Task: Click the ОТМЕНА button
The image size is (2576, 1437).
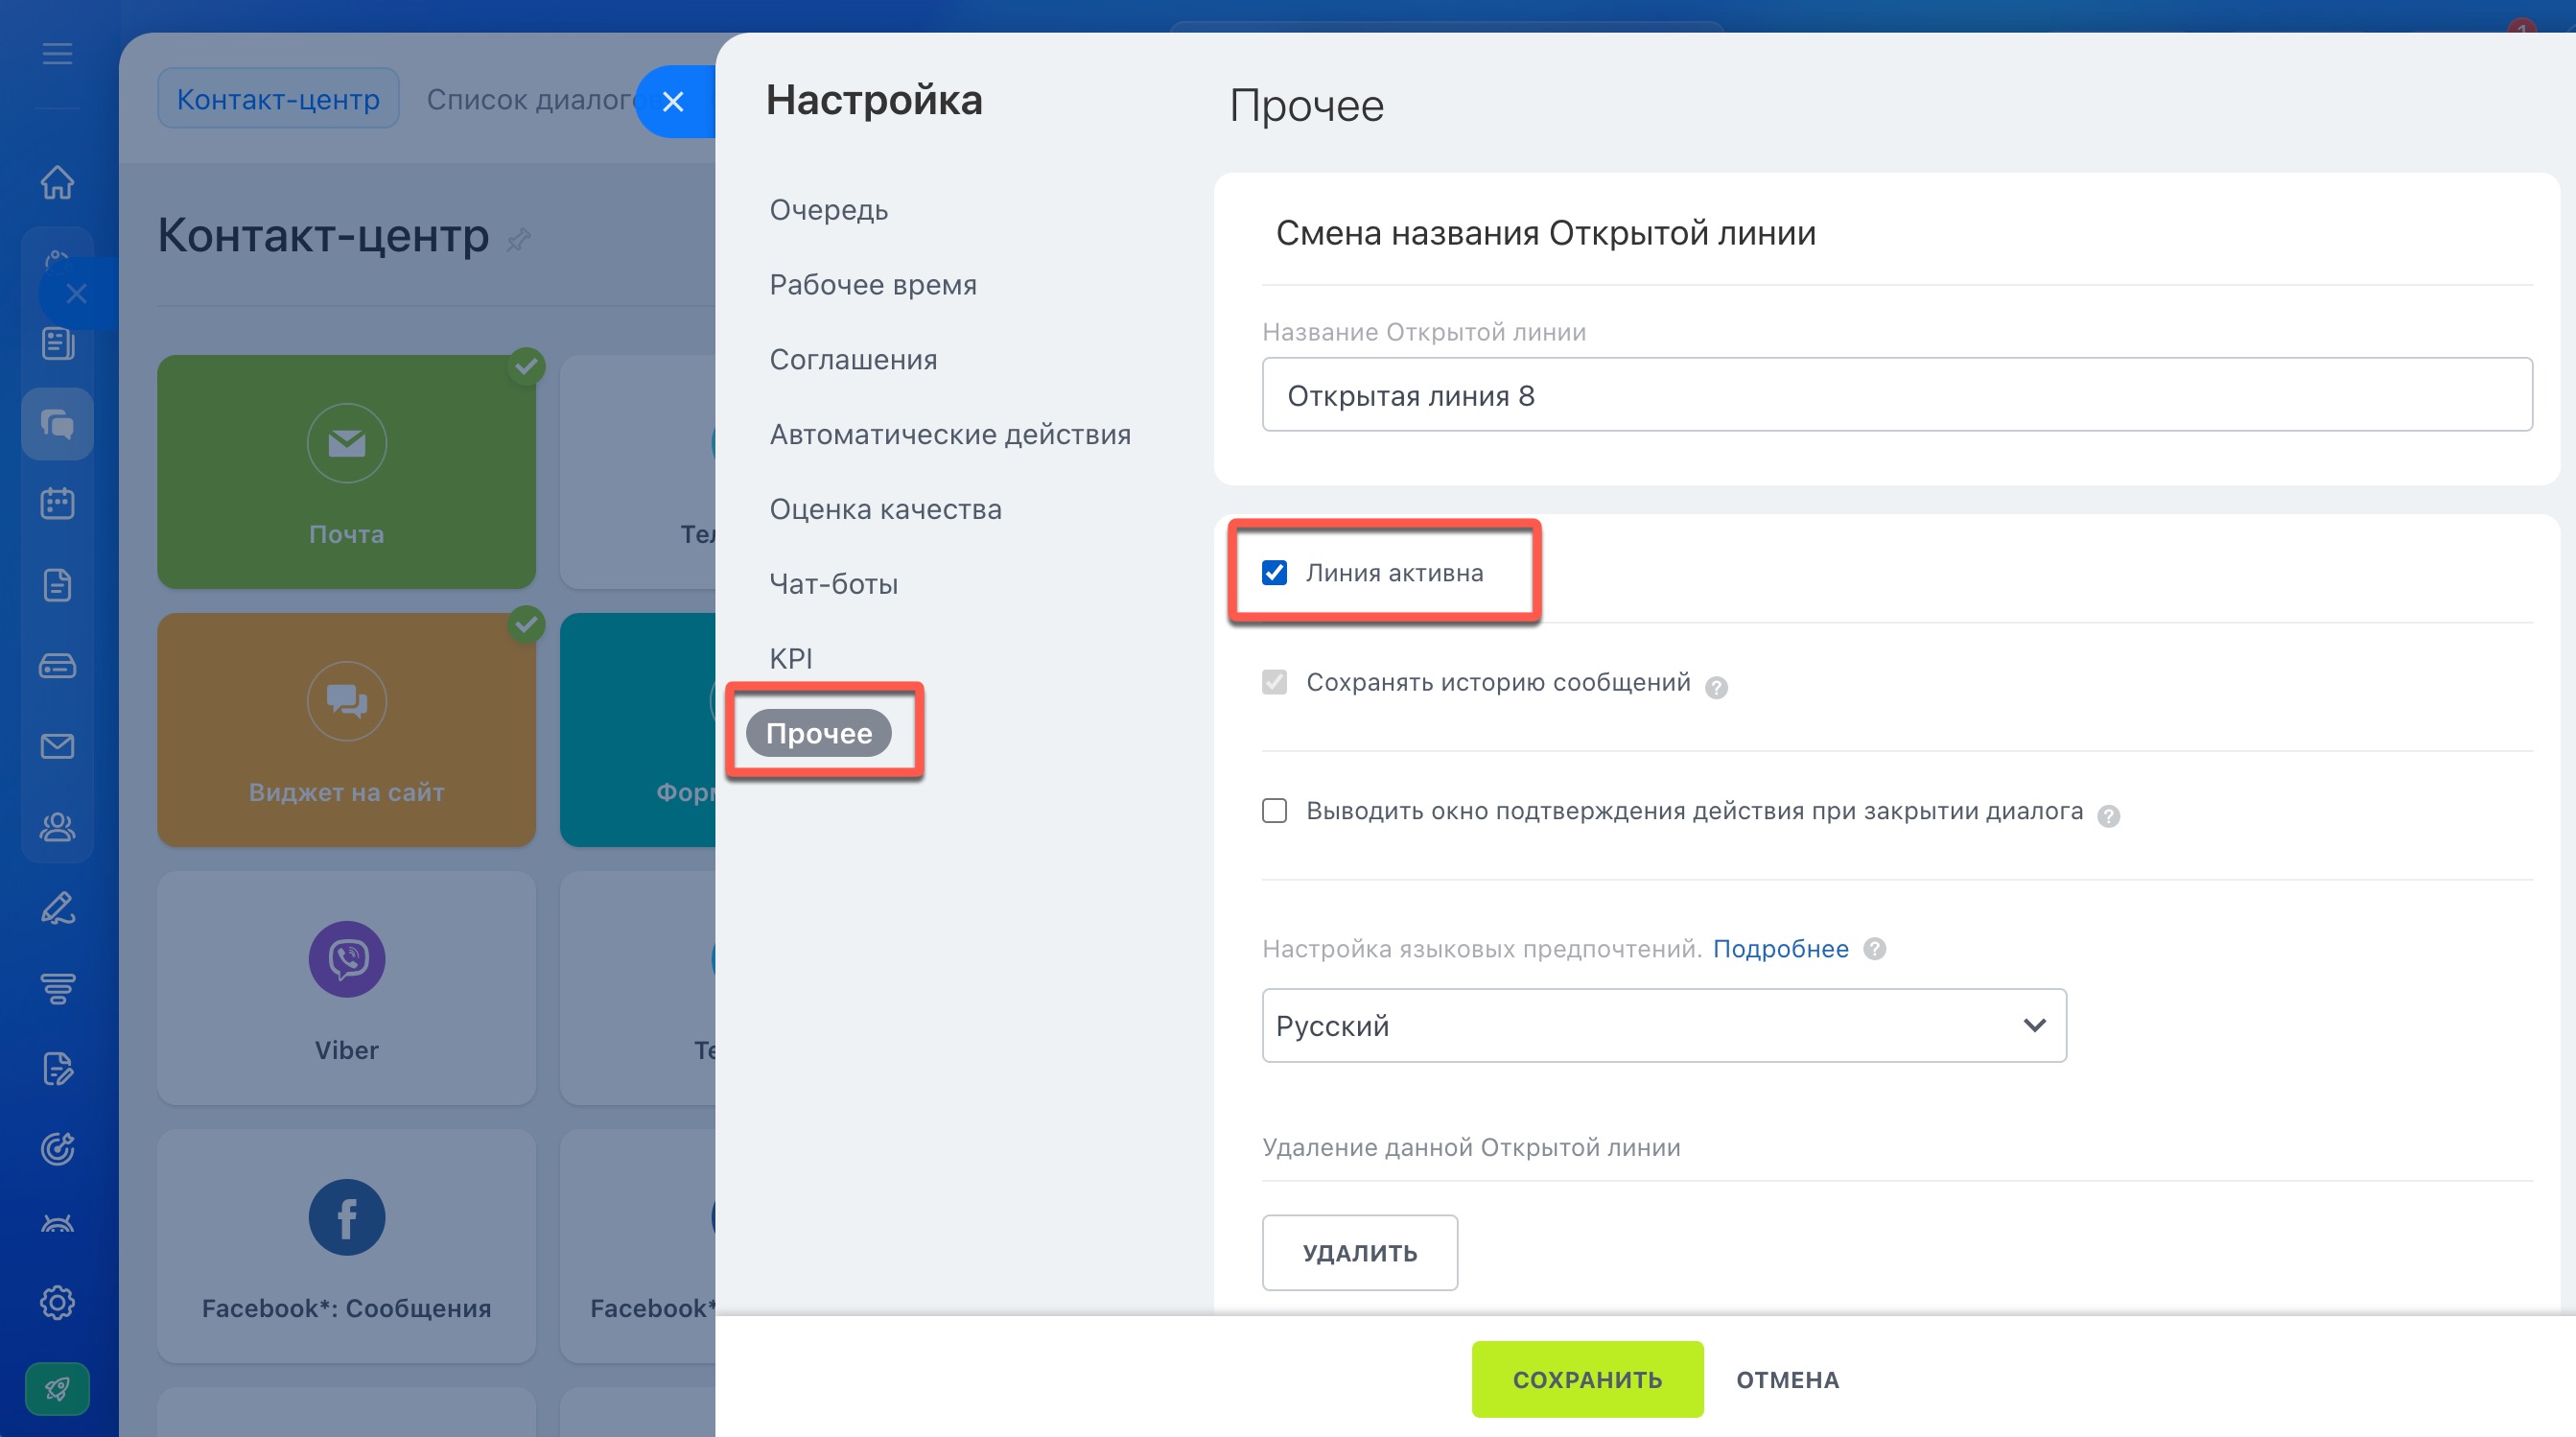Action: coord(1787,1380)
